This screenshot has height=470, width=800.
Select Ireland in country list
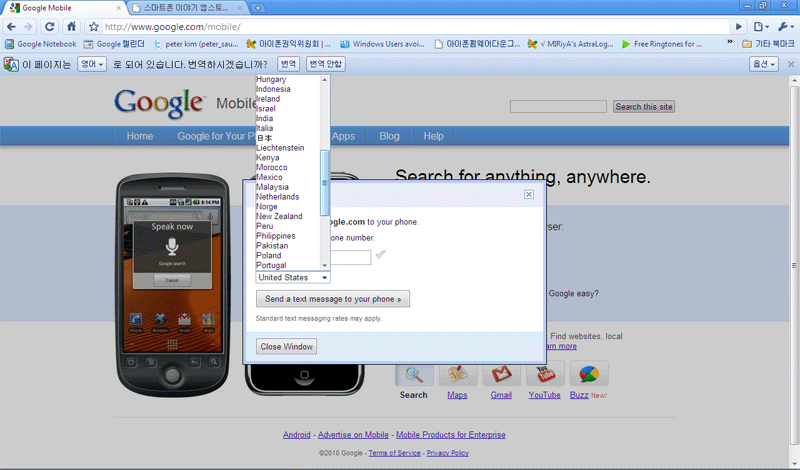[268, 99]
